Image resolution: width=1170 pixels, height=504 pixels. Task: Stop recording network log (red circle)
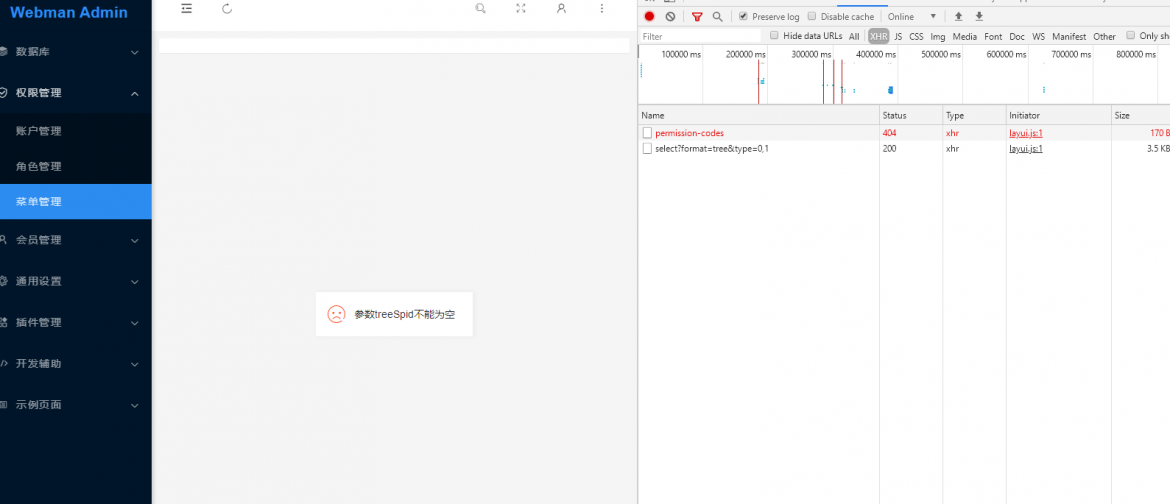pos(649,16)
